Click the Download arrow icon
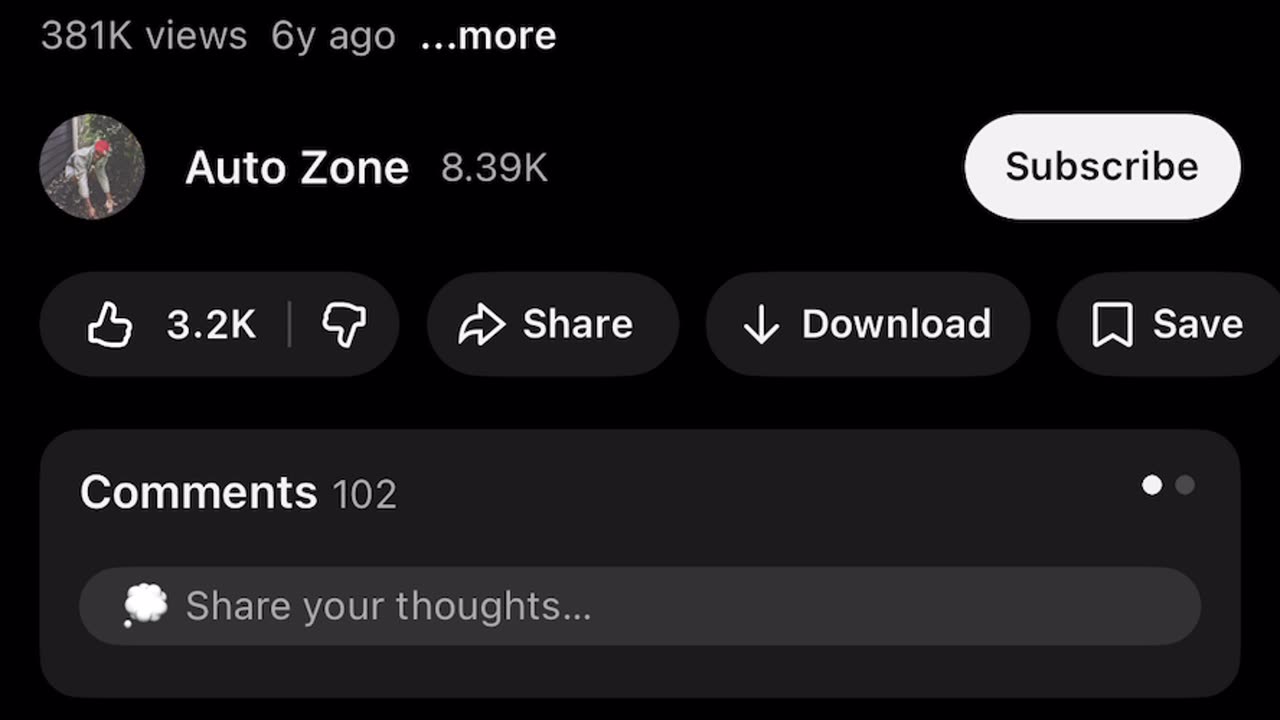 [761, 325]
